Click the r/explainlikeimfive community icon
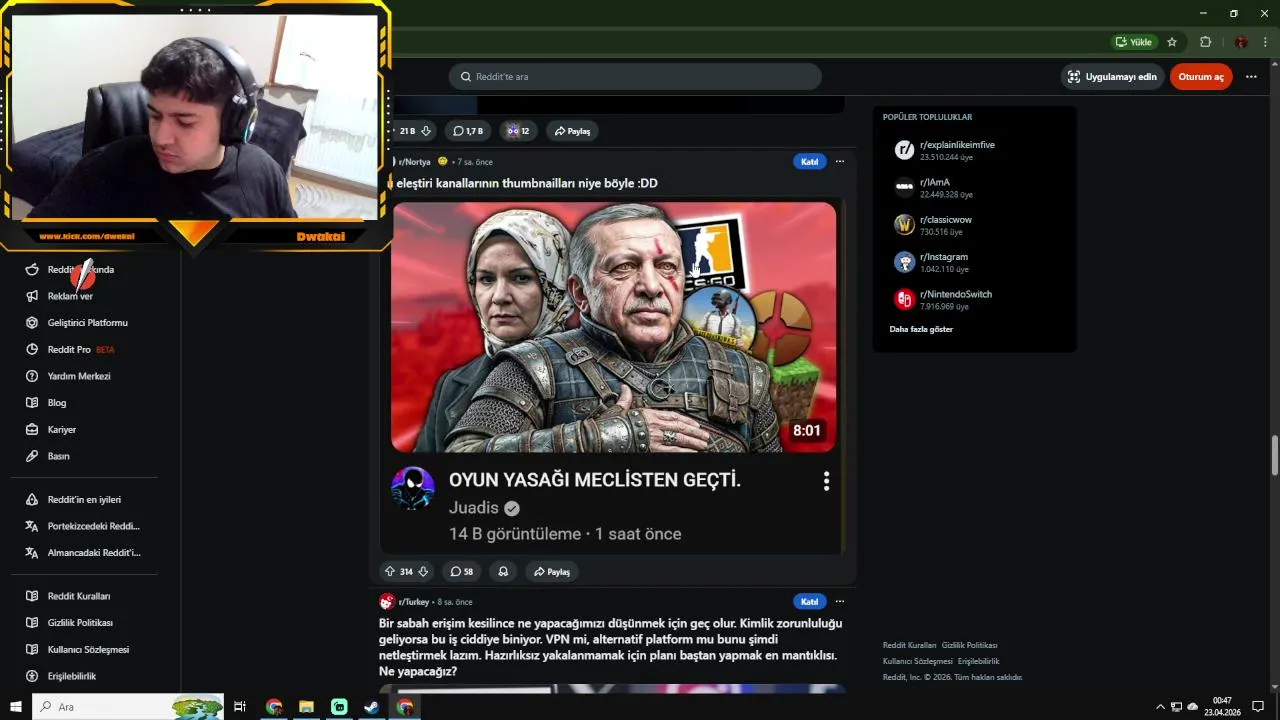This screenshot has width=1280, height=720. (904, 150)
